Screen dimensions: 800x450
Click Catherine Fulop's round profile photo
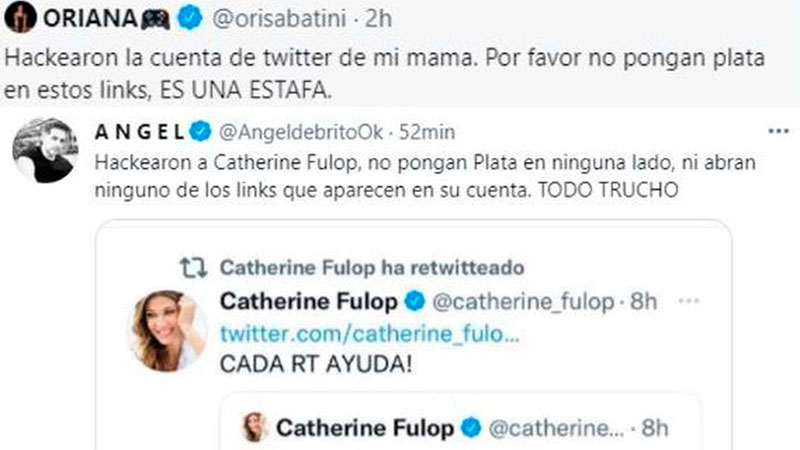coord(169,331)
